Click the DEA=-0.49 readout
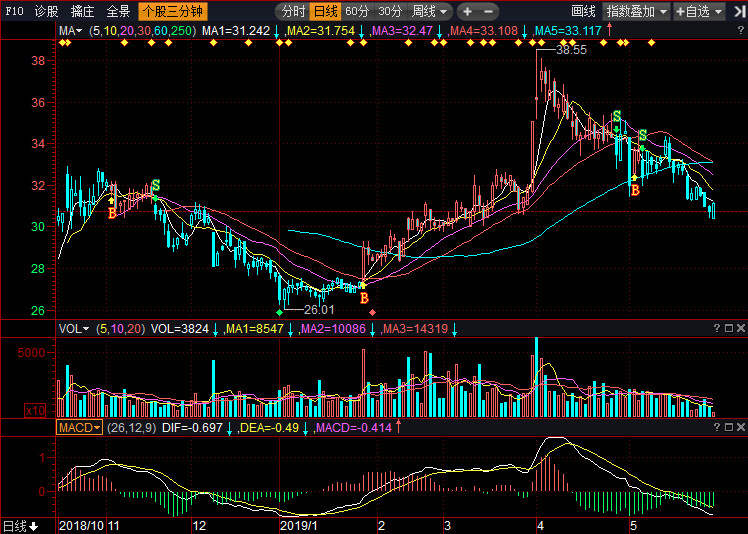 coord(270,428)
